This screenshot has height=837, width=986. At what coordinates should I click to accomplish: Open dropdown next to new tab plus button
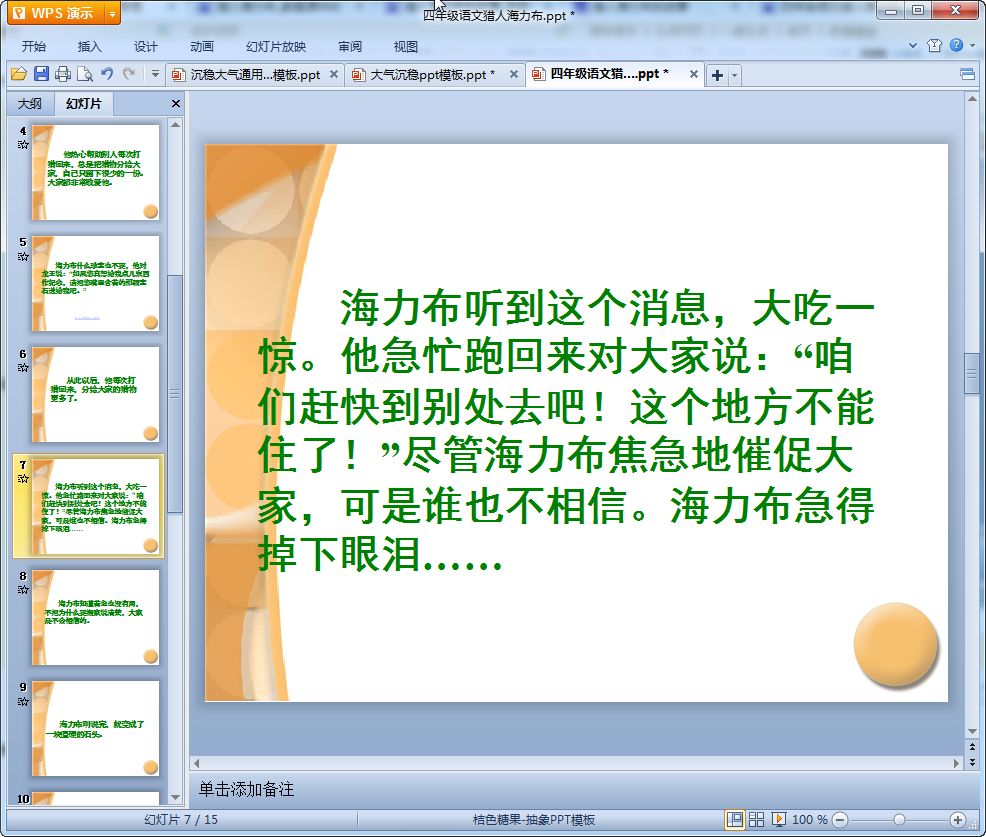click(x=734, y=75)
